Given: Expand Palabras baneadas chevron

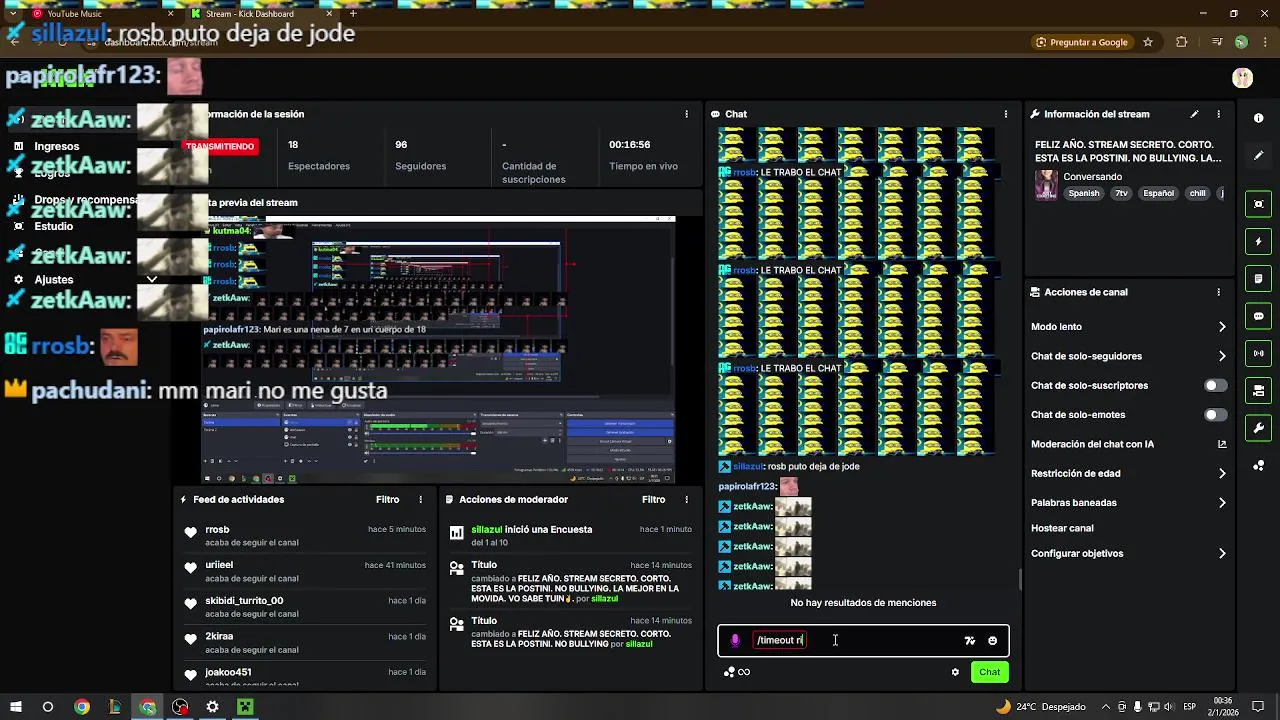Looking at the screenshot, I should pyautogui.click(x=1222, y=503).
